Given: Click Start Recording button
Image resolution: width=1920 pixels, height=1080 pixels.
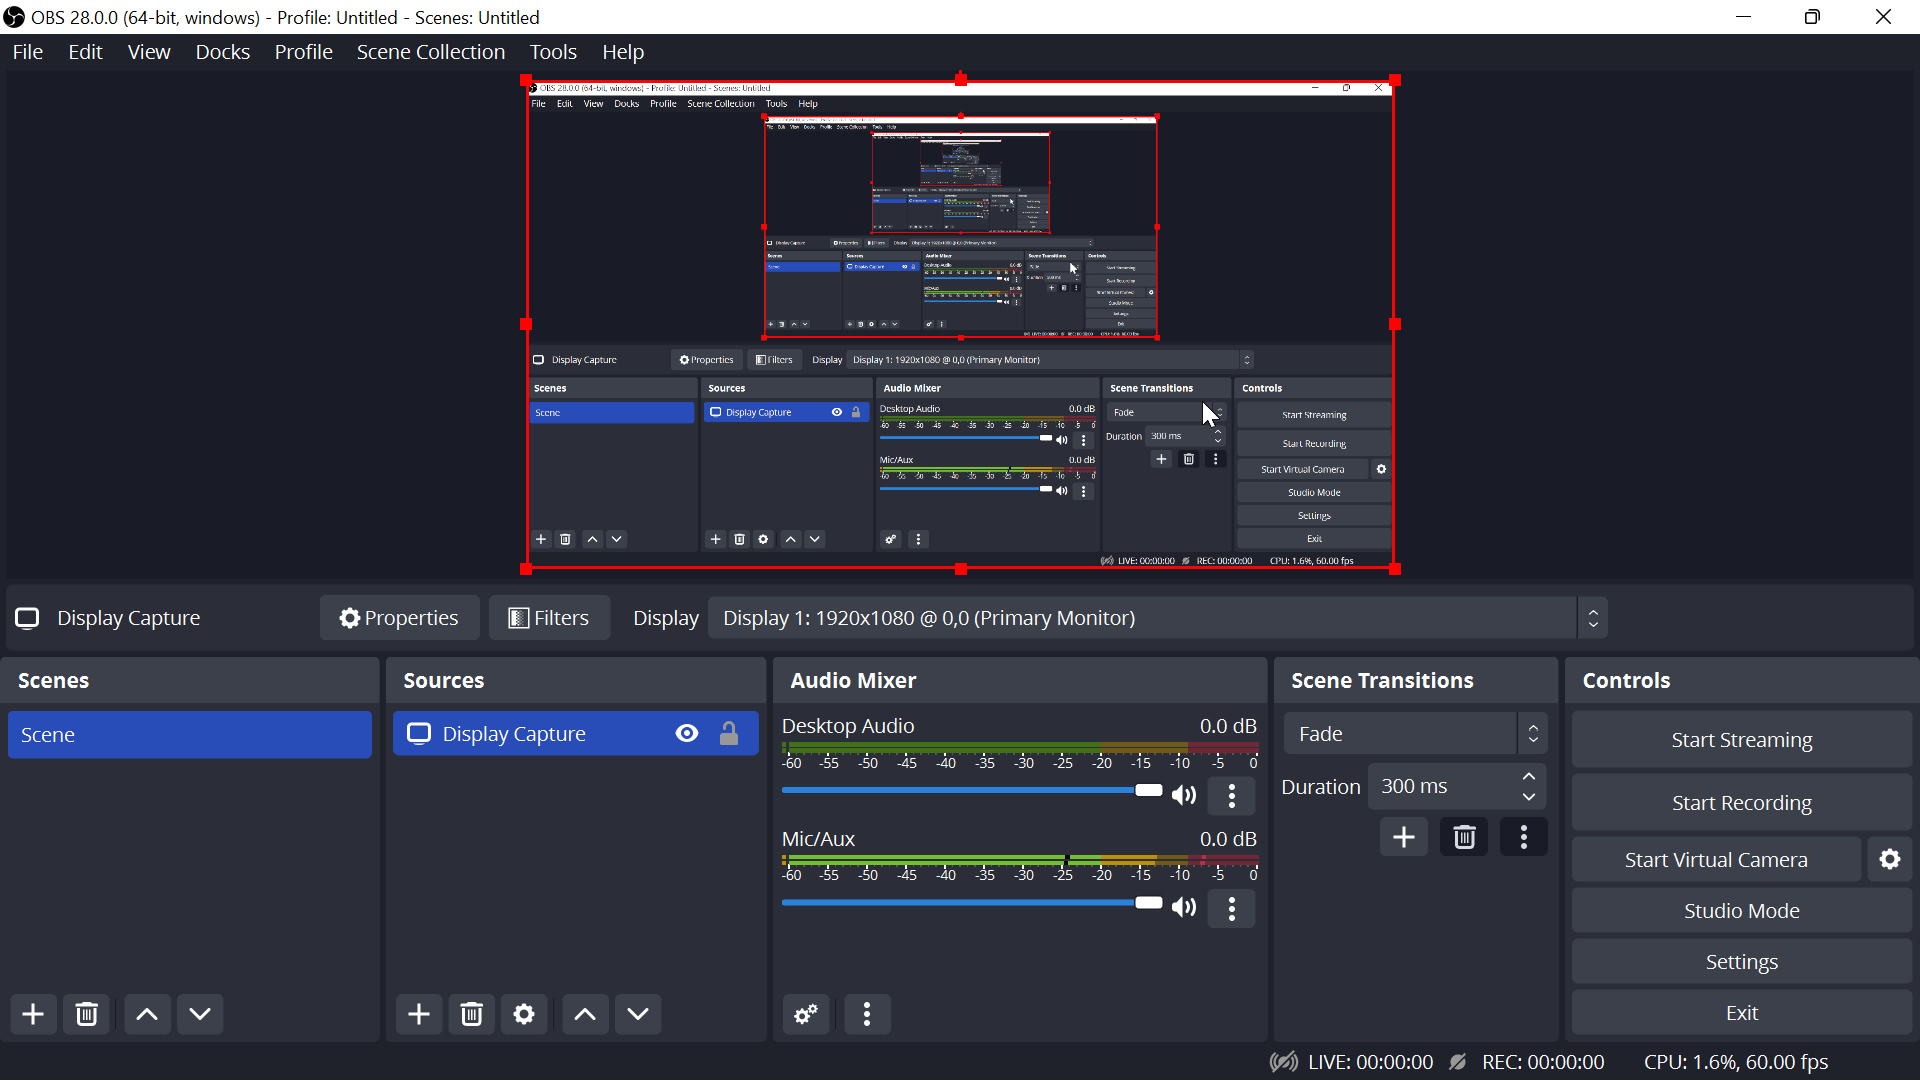Looking at the screenshot, I should tap(1742, 802).
